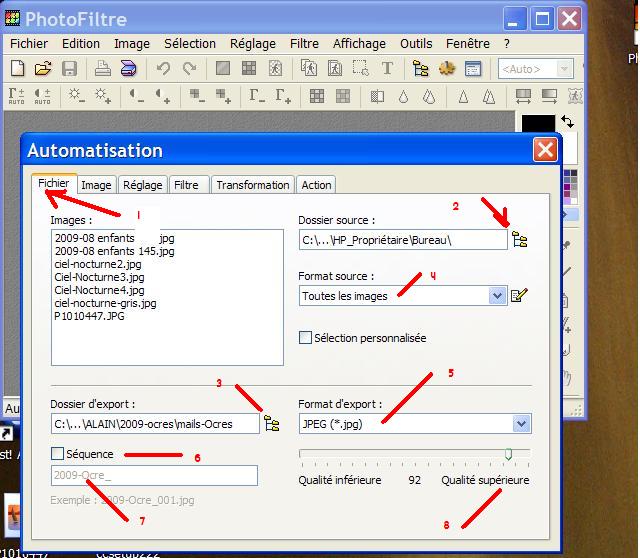Click the Text tool T icon
The image size is (640, 558).
(387, 68)
